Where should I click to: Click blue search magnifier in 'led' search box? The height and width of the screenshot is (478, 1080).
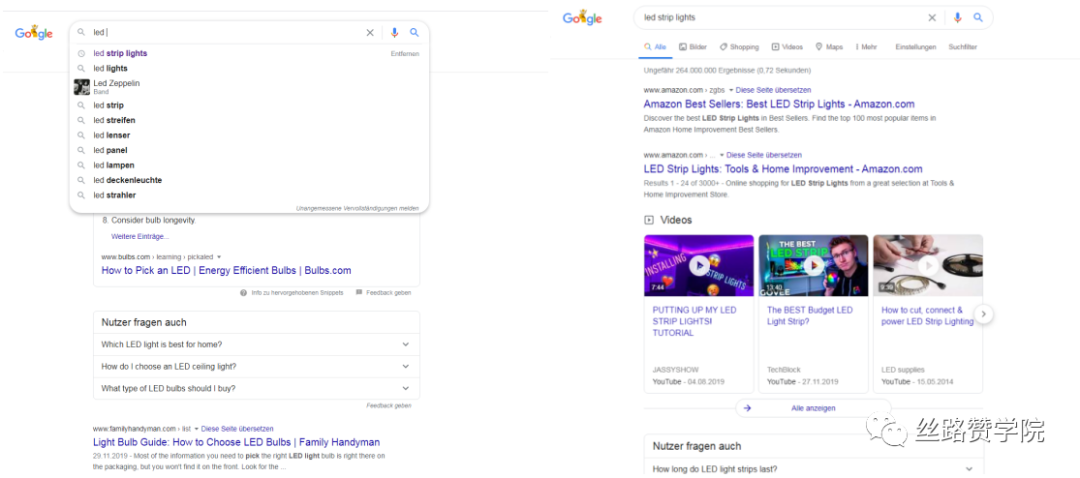pyautogui.click(x=414, y=32)
